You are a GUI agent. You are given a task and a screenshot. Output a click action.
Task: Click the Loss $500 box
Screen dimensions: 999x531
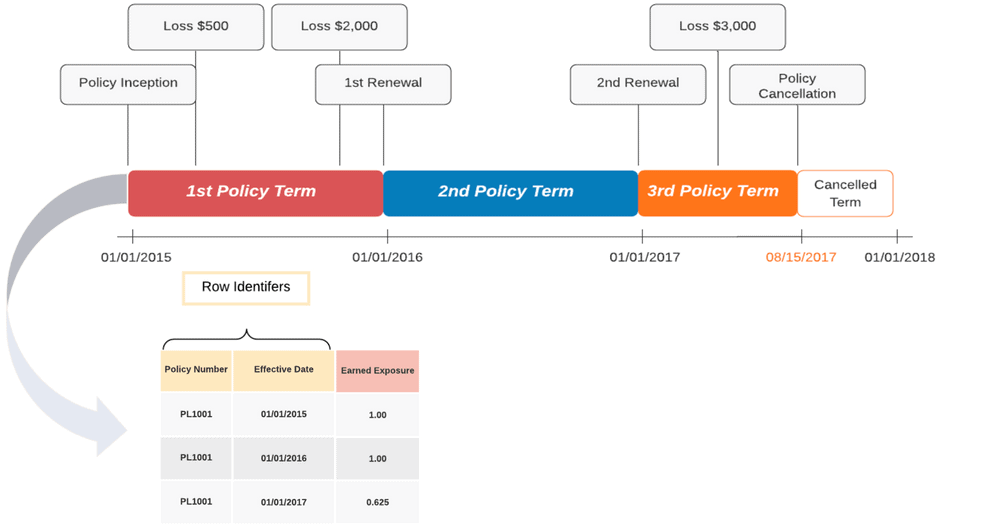point(196,27)
